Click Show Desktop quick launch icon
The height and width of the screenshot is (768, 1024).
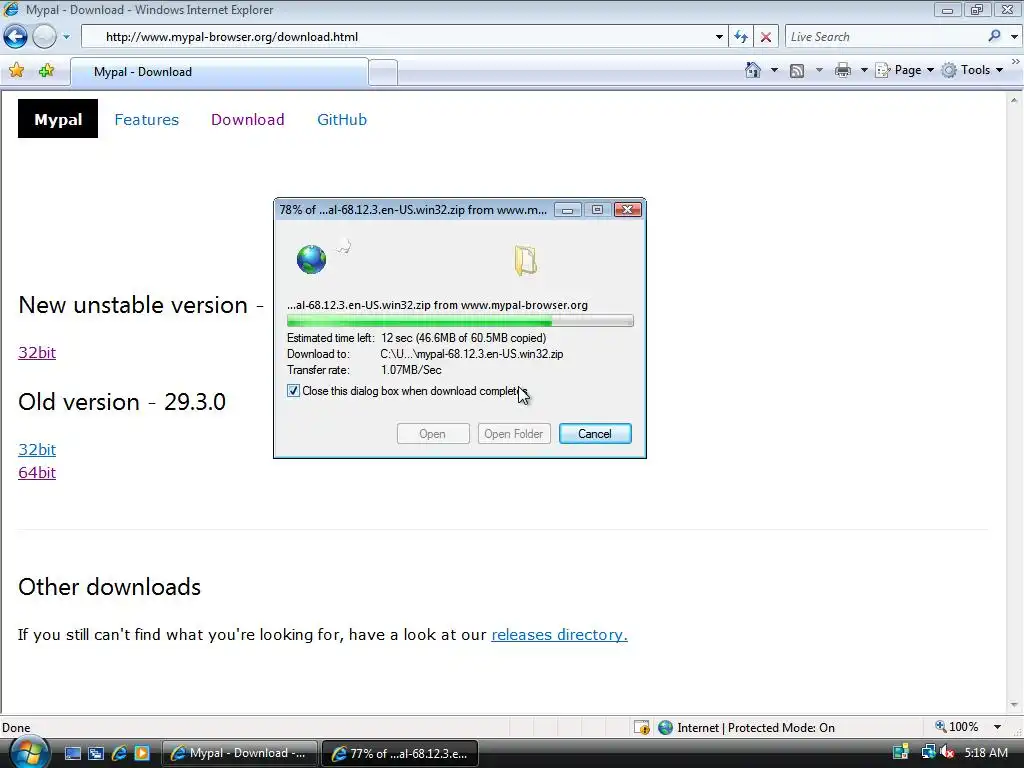(x=72, y=753)
